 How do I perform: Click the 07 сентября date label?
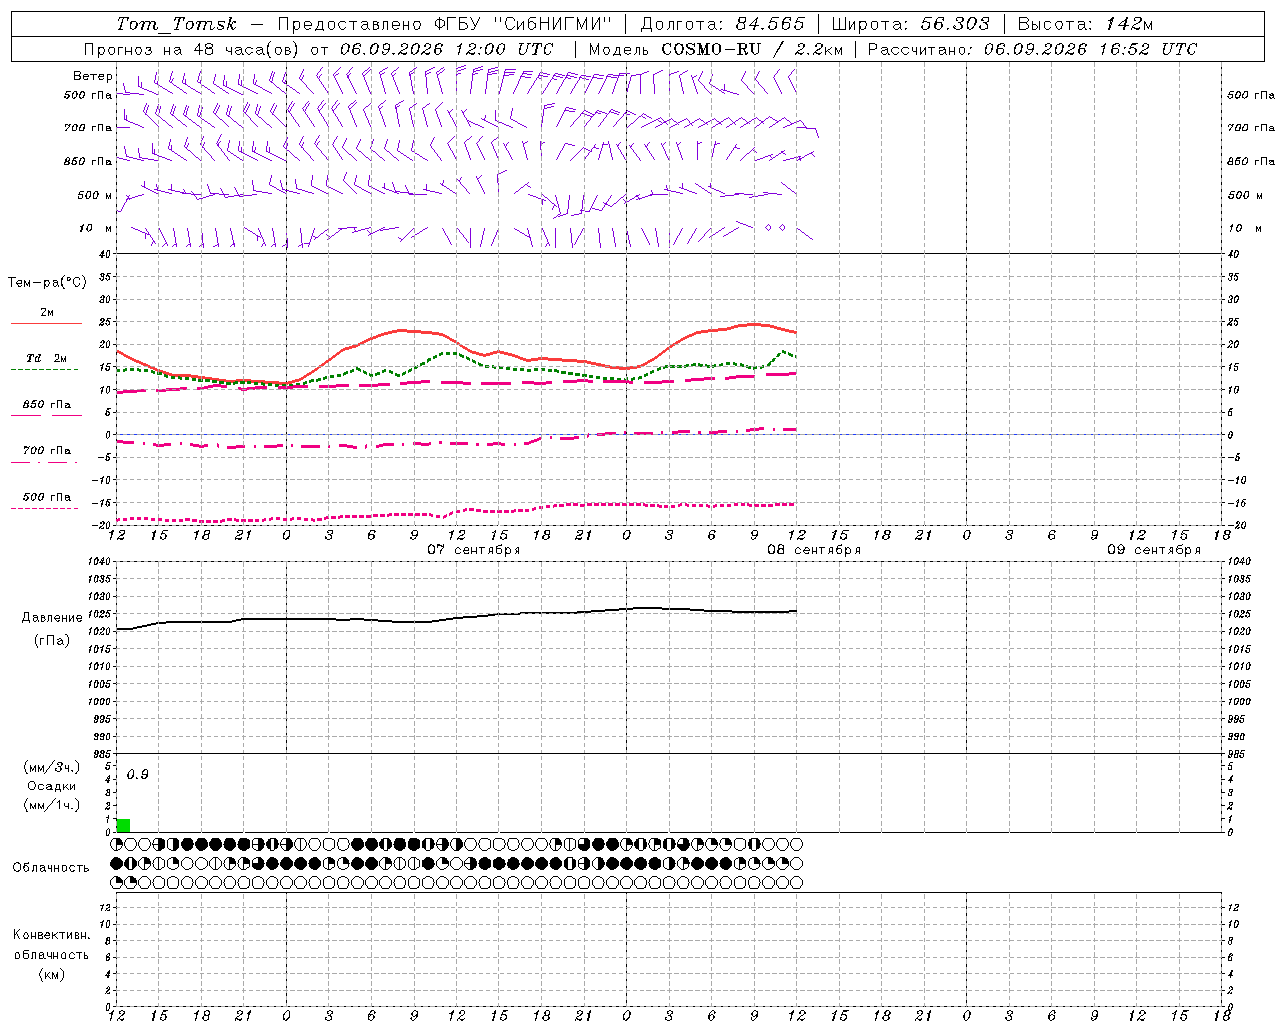click(473, 549)
